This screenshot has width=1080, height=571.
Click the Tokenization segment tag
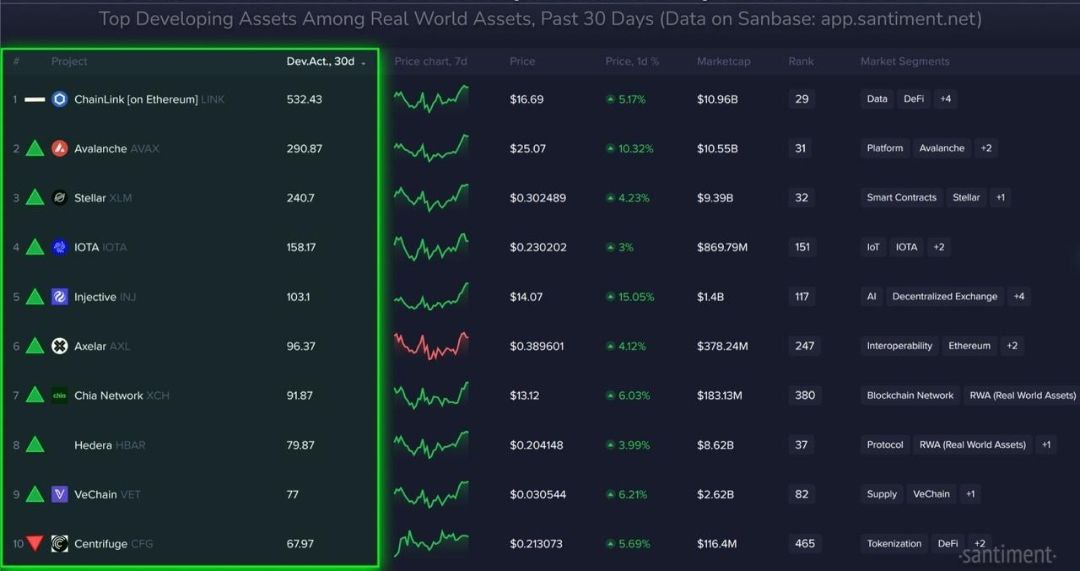(894, 543)
